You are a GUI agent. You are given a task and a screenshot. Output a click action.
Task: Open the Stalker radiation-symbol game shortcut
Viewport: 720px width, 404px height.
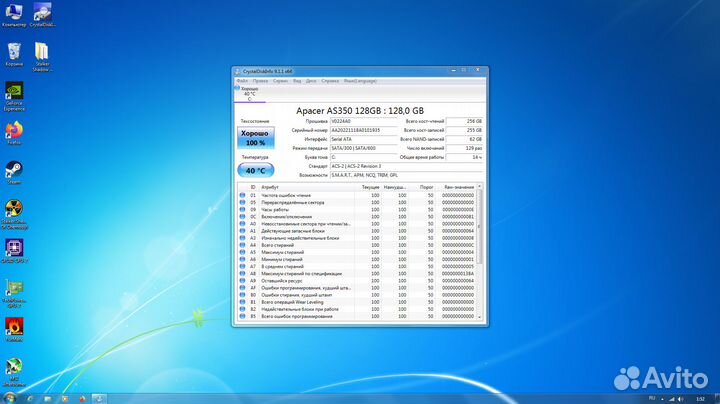[x=14, y=214]
